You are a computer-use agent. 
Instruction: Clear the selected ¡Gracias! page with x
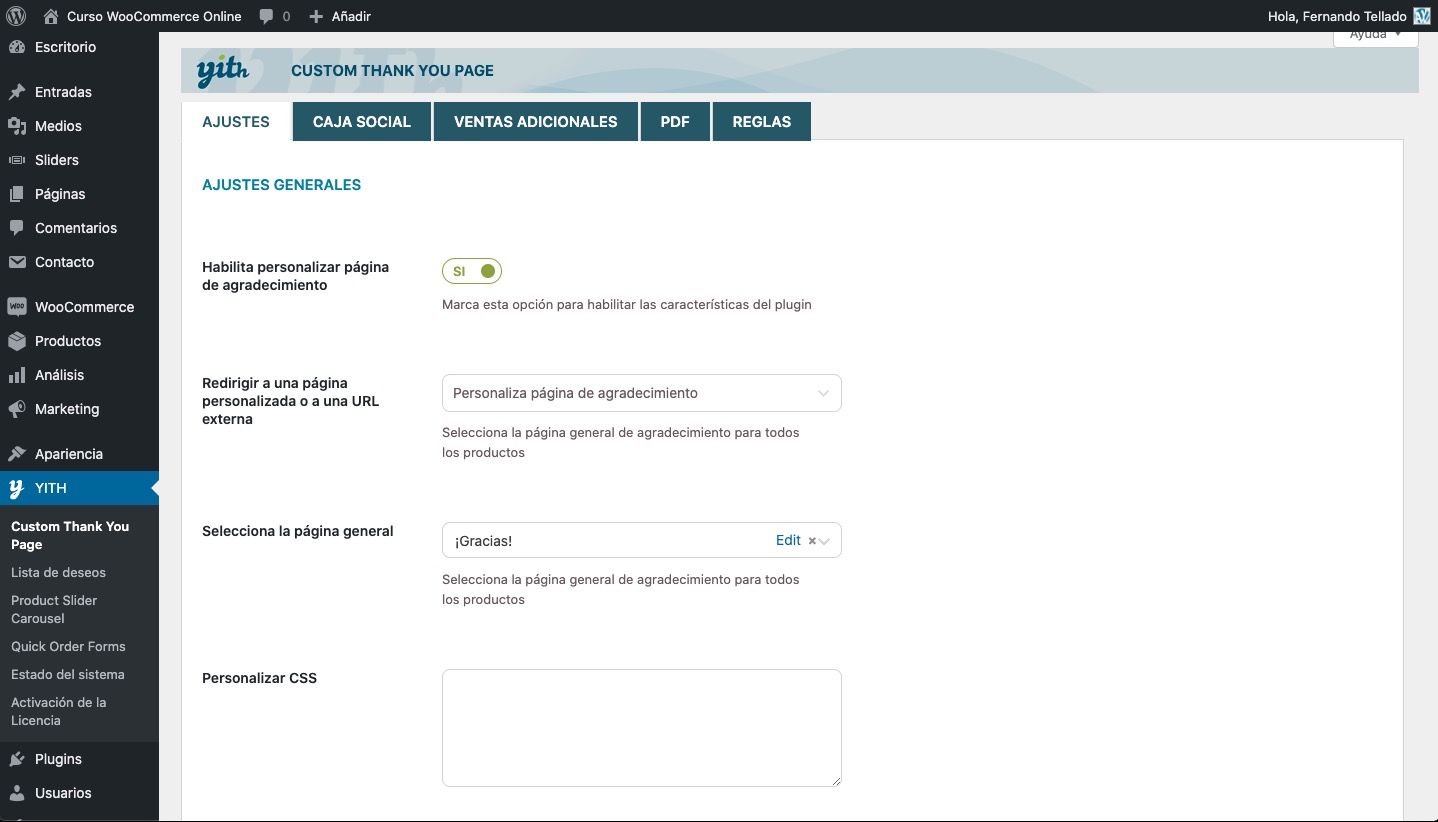[x=811, y=541]
